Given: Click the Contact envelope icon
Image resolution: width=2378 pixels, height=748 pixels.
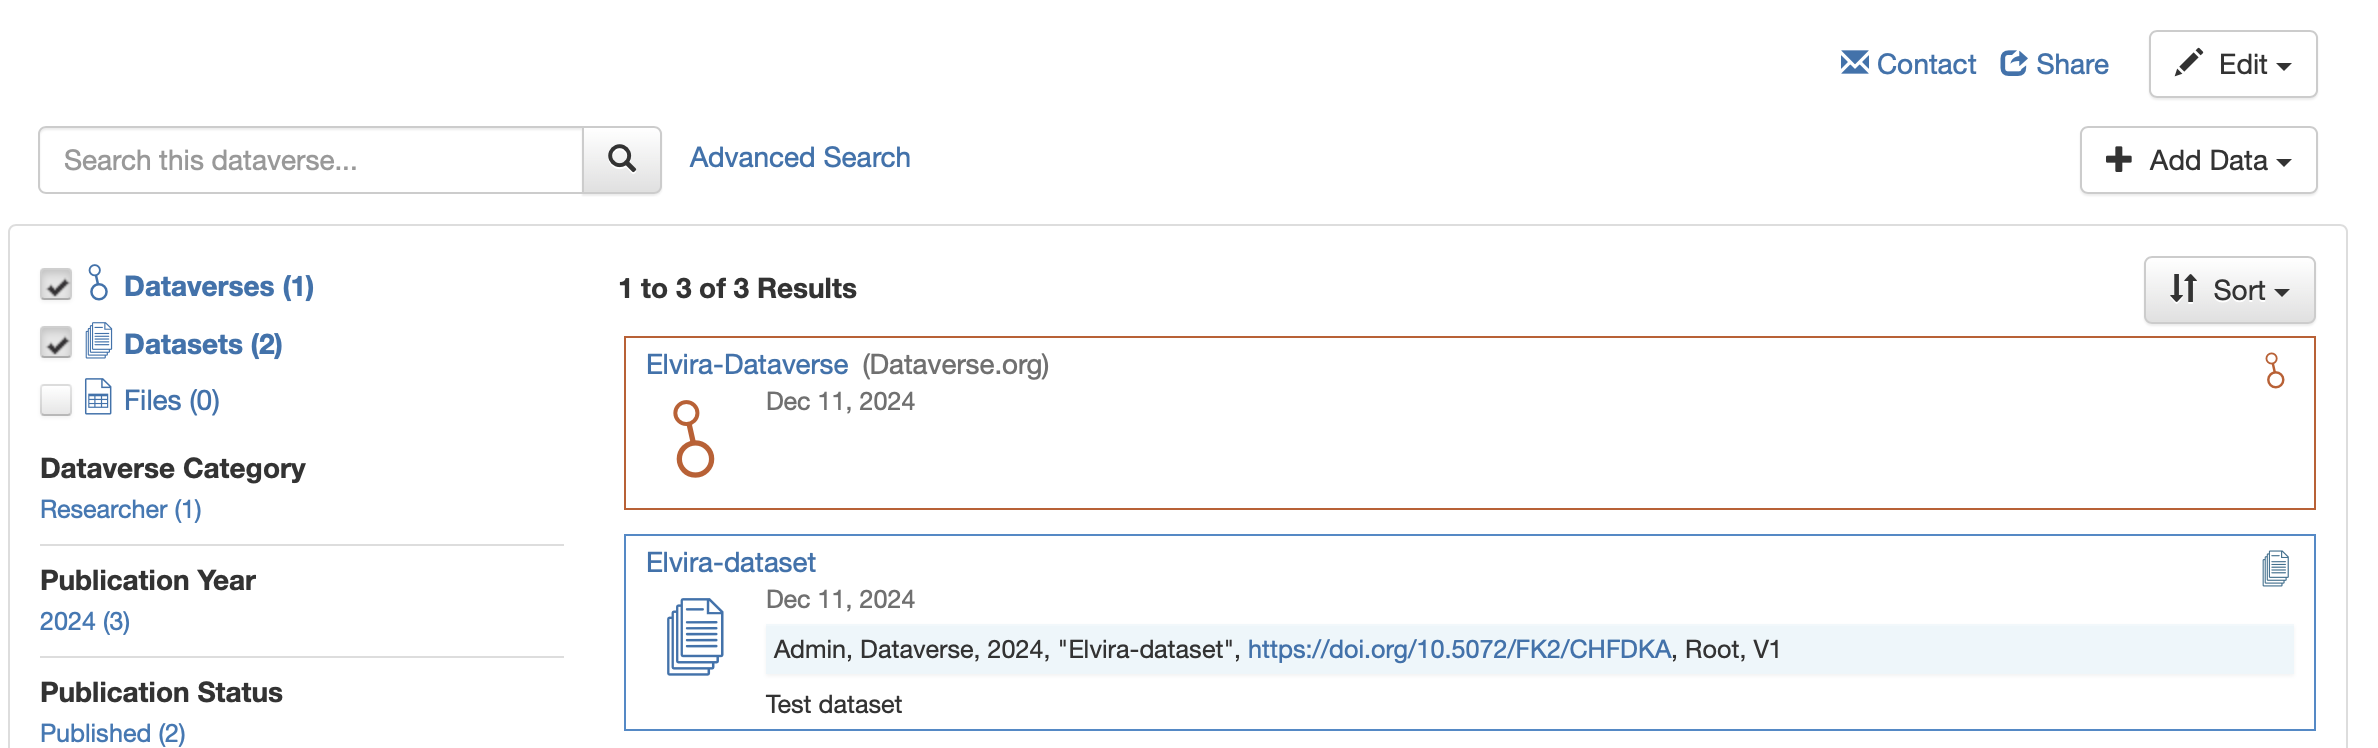Looking at the screenshot, I should tap(1854, 63).
